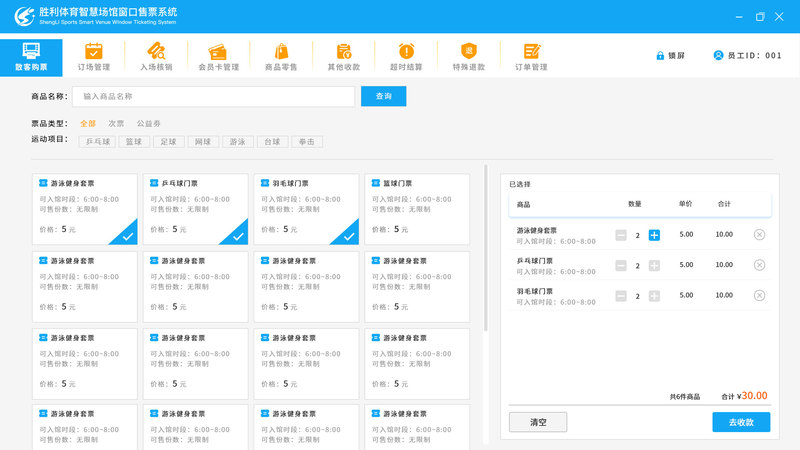This screenshot has height=450, width=800.
Task: Increase quantity of 羽毛球门票 in cart
Action: 654,296
